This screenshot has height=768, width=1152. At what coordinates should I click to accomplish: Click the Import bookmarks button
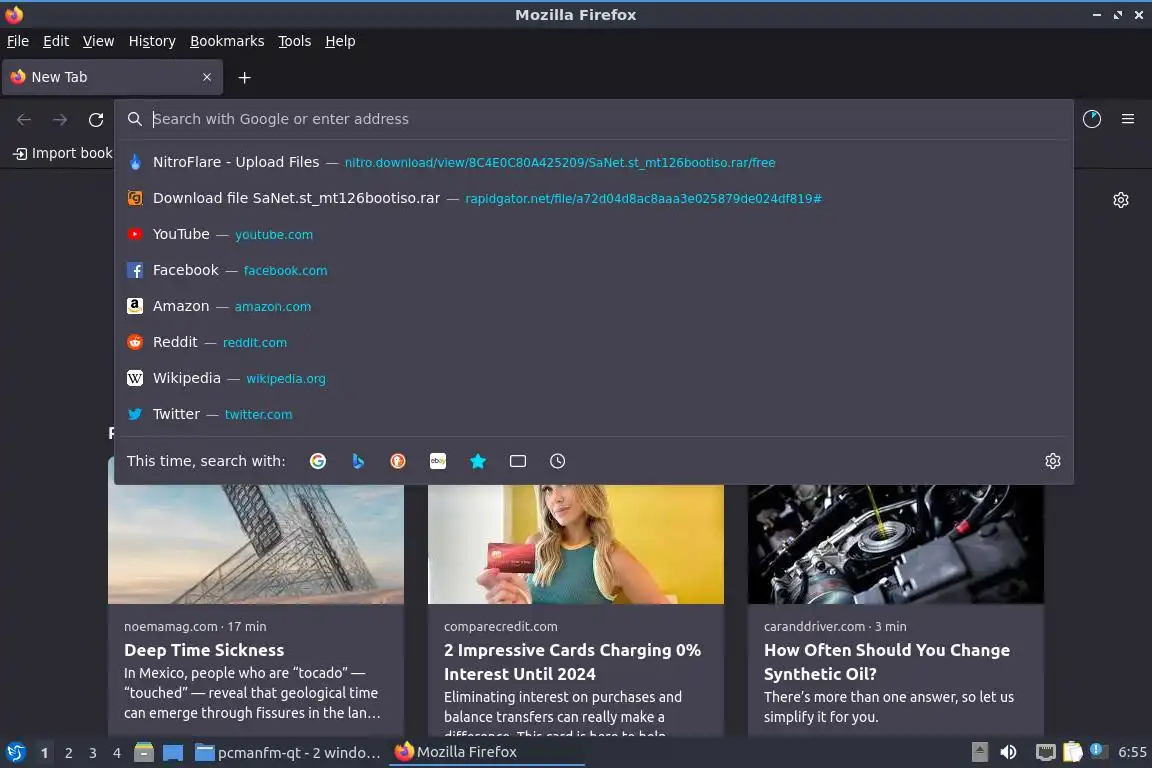[x=63, y=153]
